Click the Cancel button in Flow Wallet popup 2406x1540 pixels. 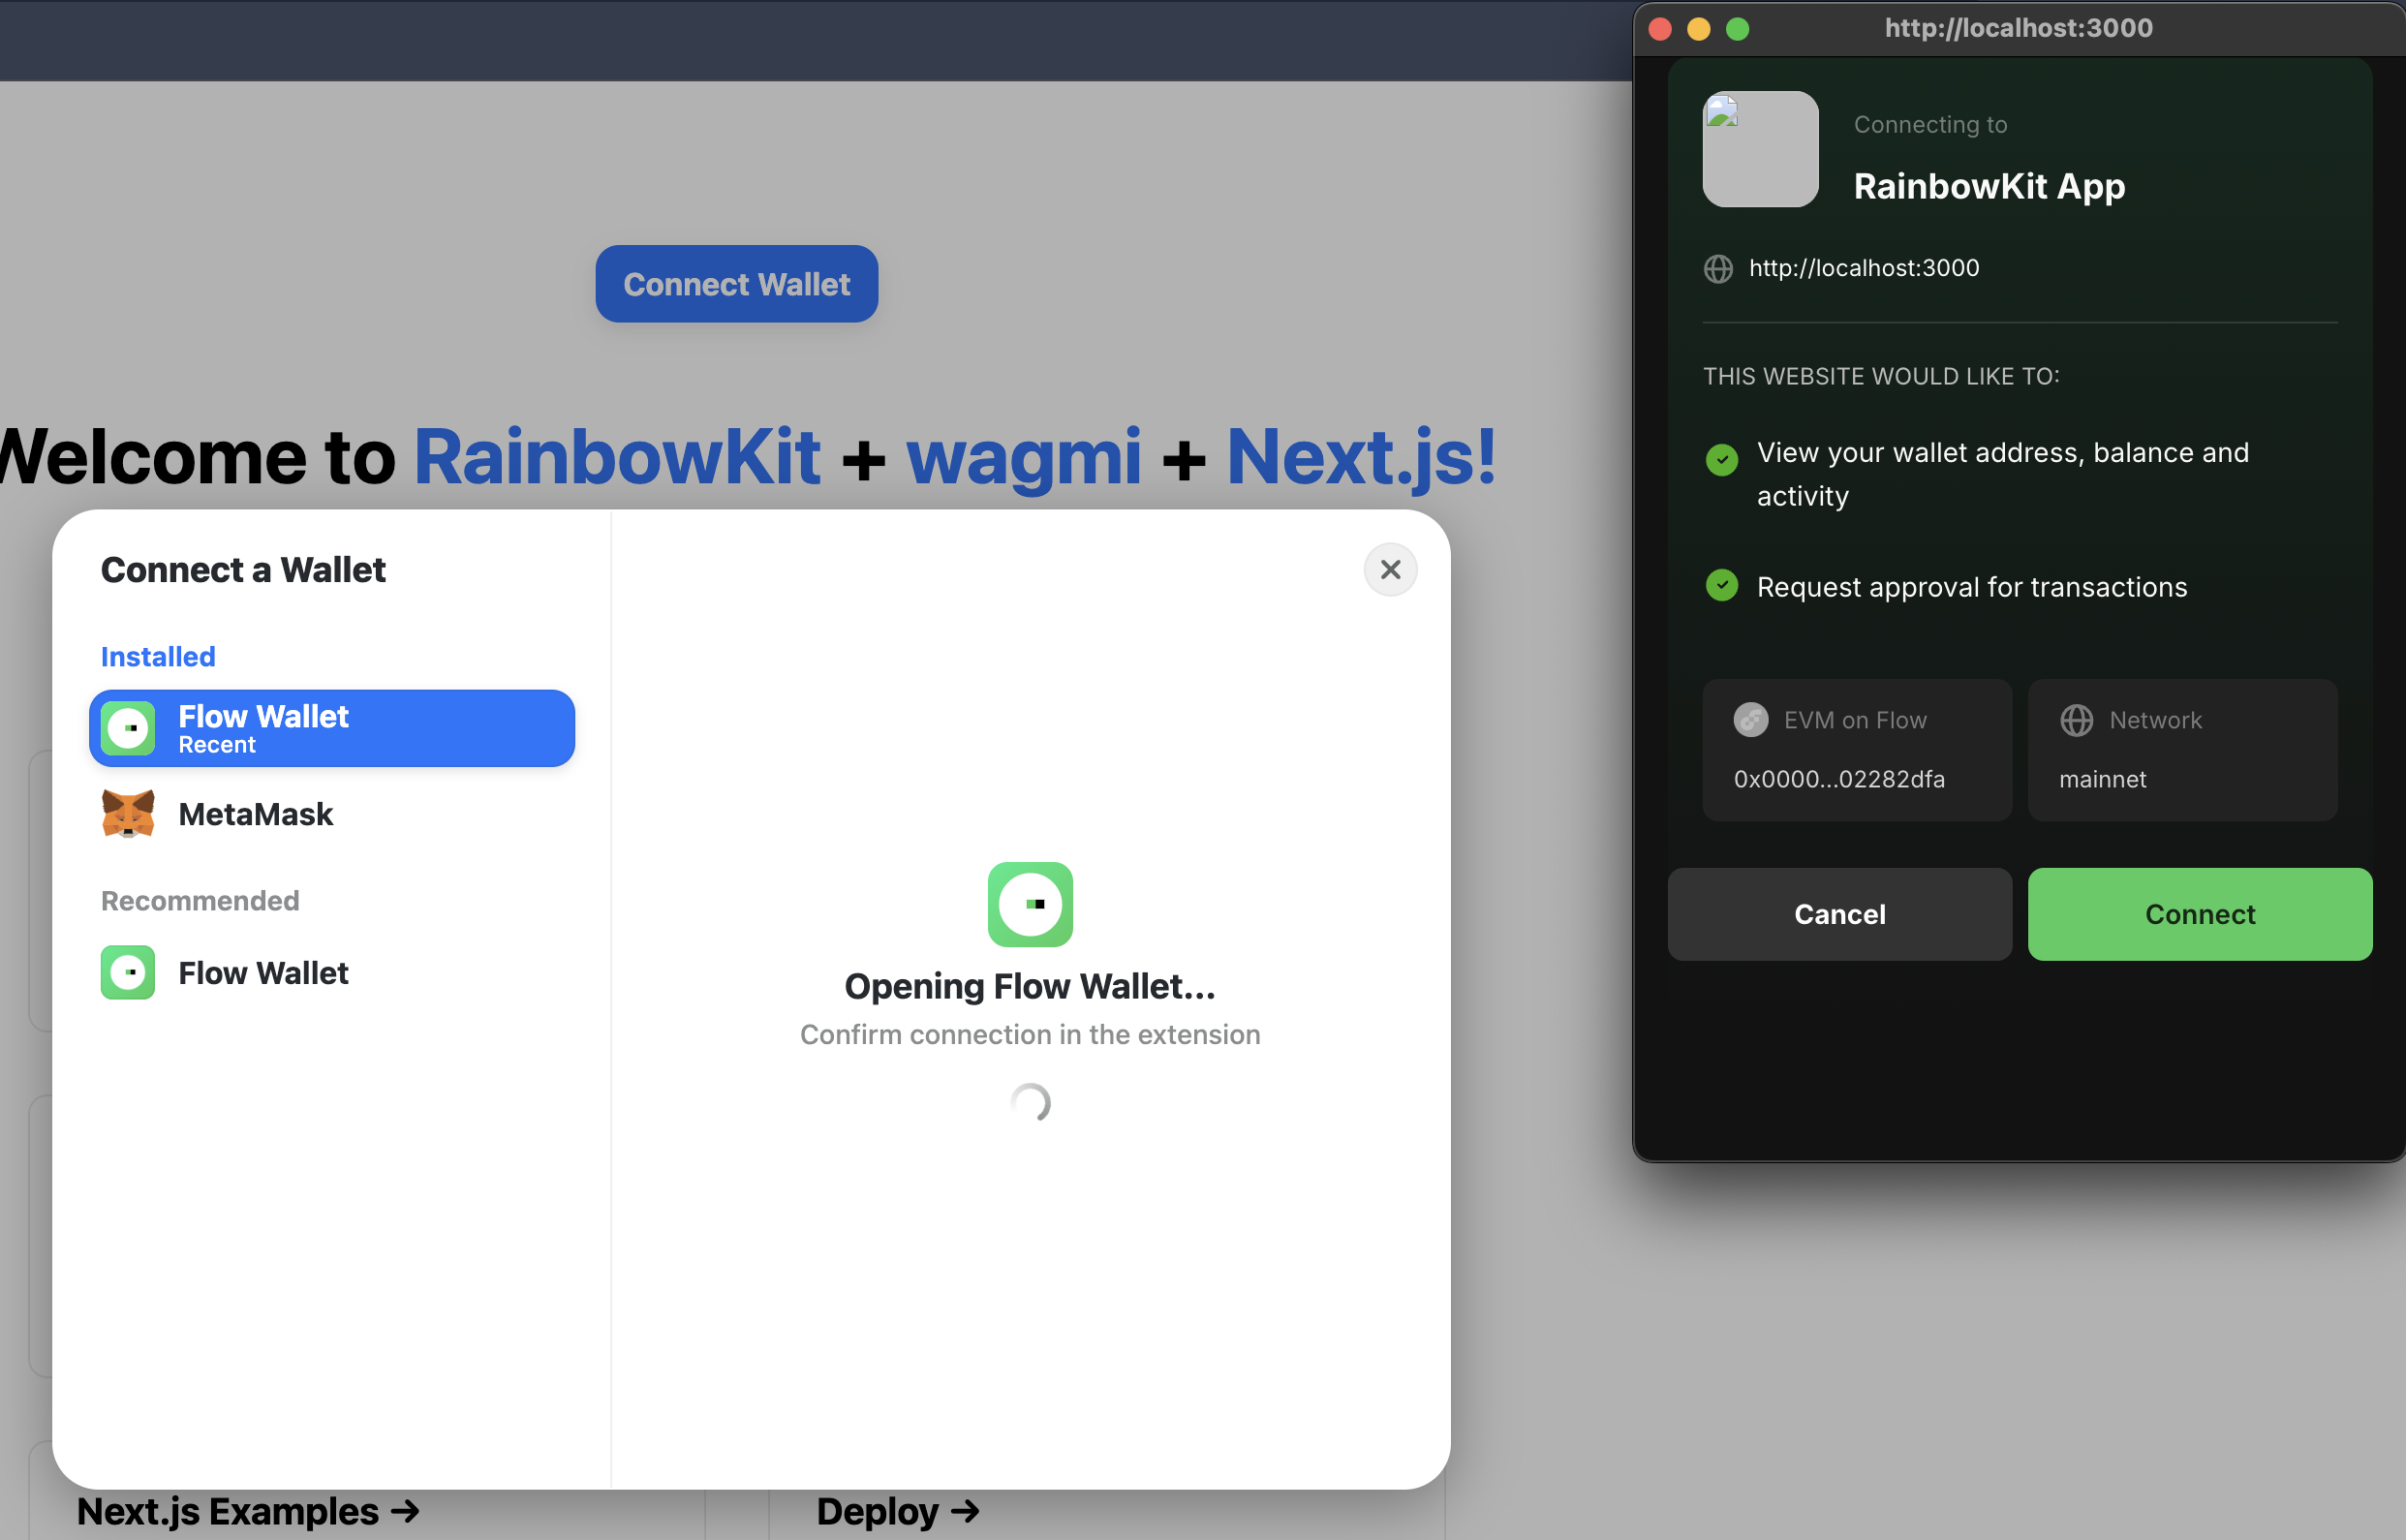(1839, 913)
